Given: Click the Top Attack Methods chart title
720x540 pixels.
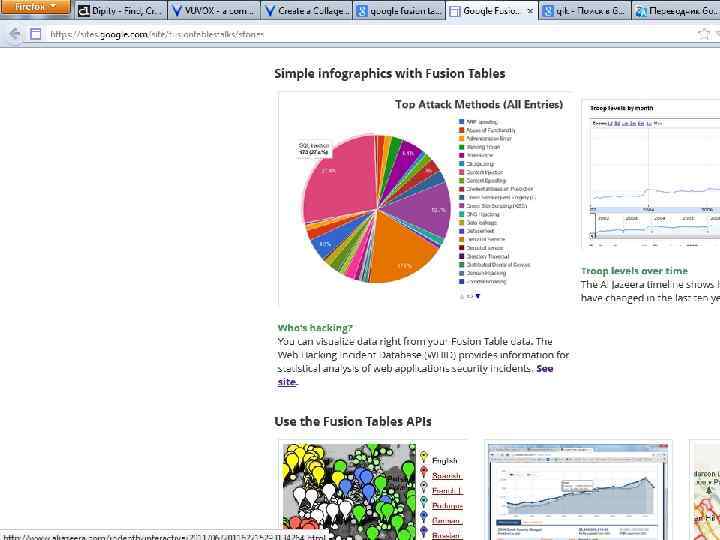Looking at the screenshot, I should [x=479, y=105].
